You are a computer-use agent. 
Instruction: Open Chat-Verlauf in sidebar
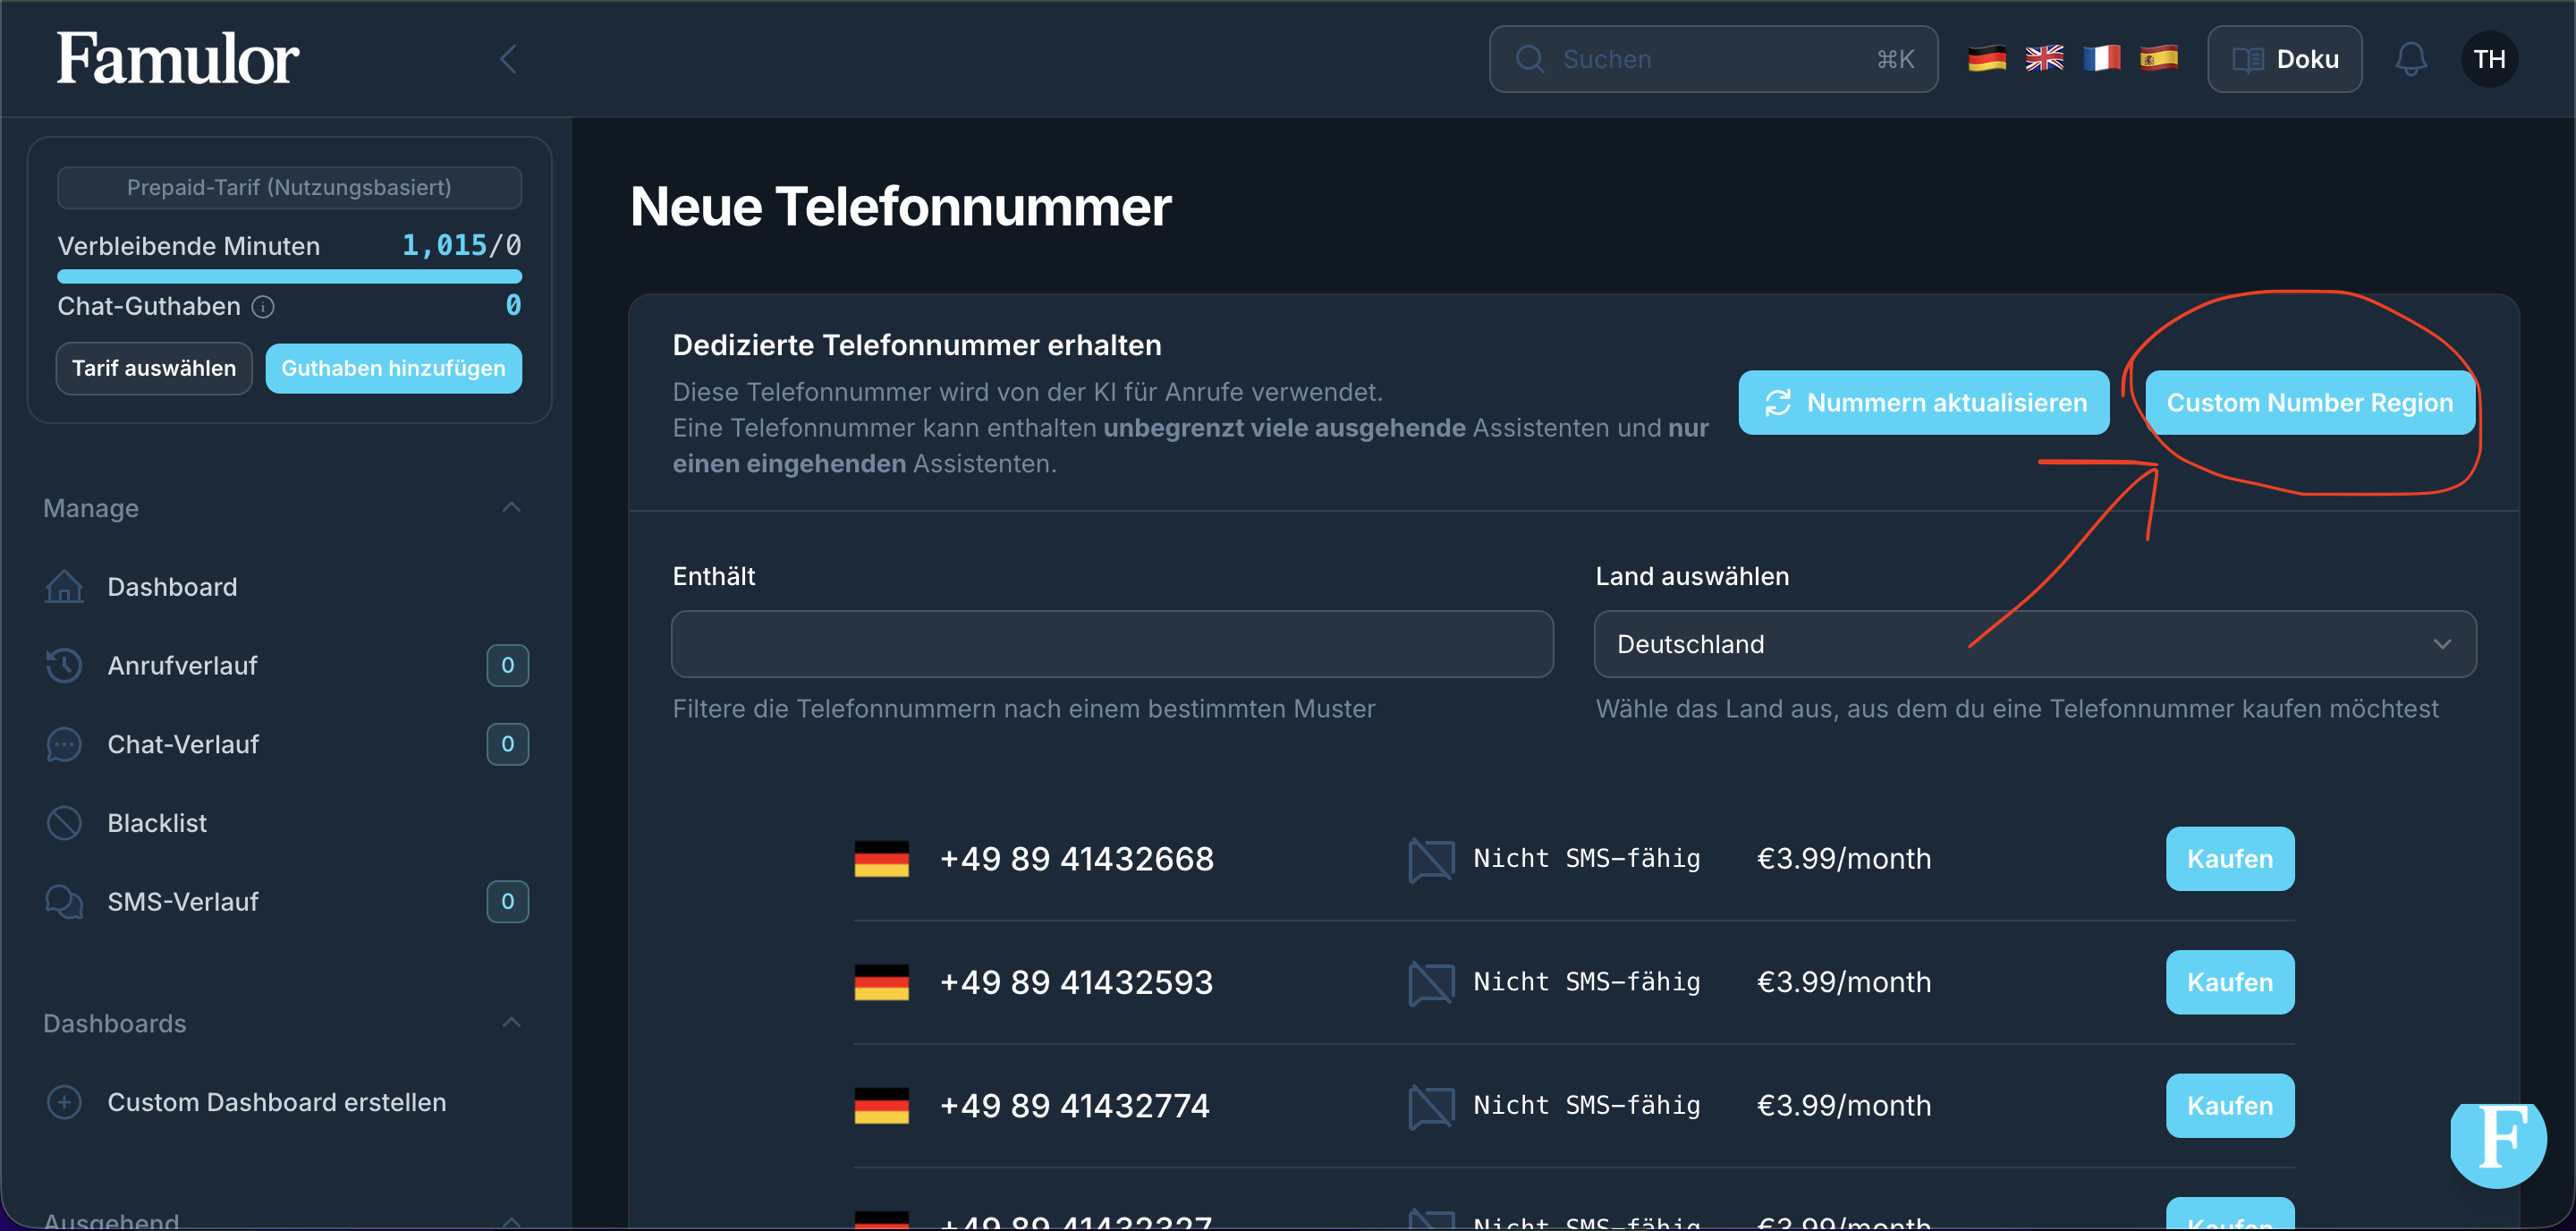183,744
